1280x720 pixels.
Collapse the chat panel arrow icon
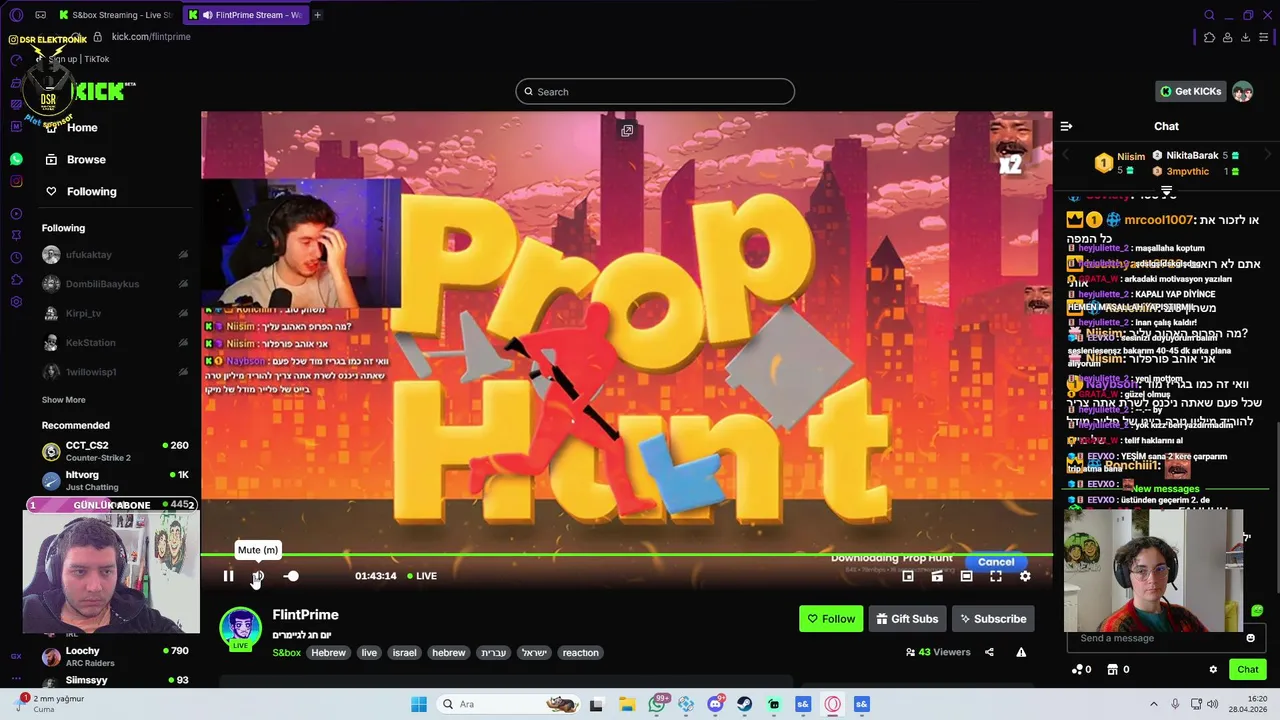(x=1066, y=126)
